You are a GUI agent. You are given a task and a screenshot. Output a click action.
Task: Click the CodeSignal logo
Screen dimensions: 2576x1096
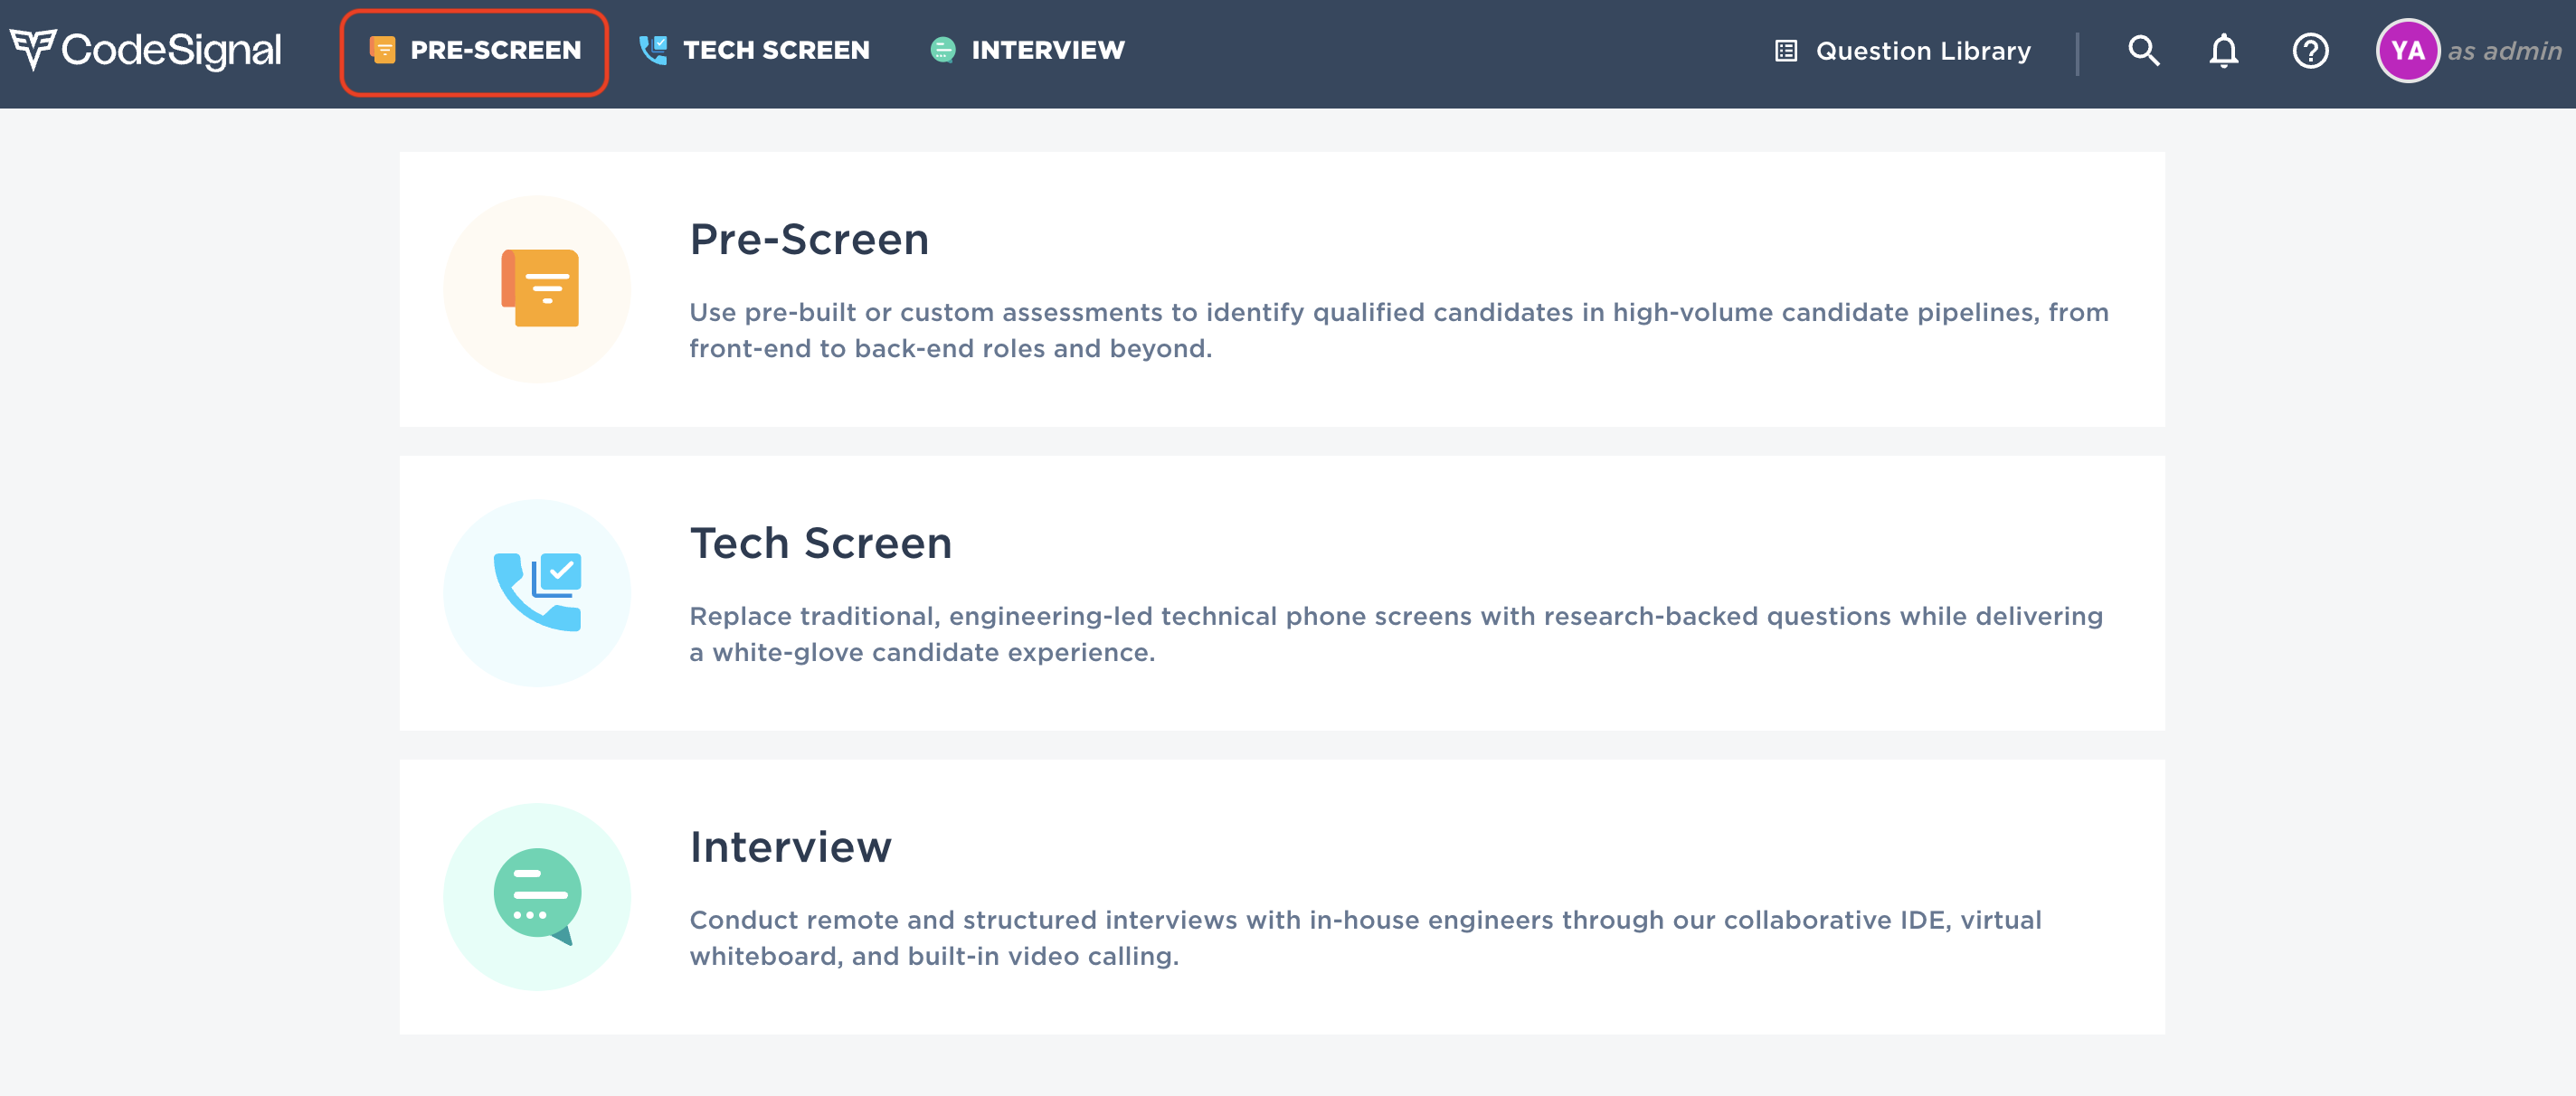pos(146,50)
